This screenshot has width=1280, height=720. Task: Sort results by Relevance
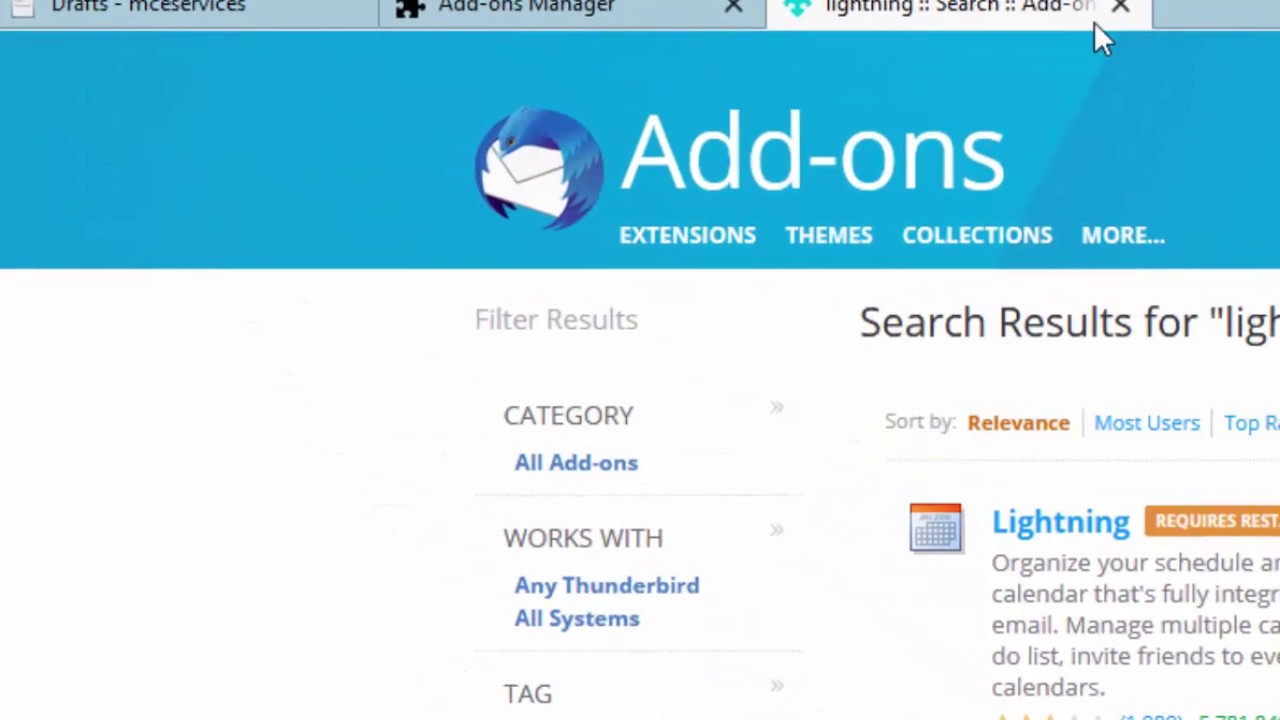click(1018, 423)
